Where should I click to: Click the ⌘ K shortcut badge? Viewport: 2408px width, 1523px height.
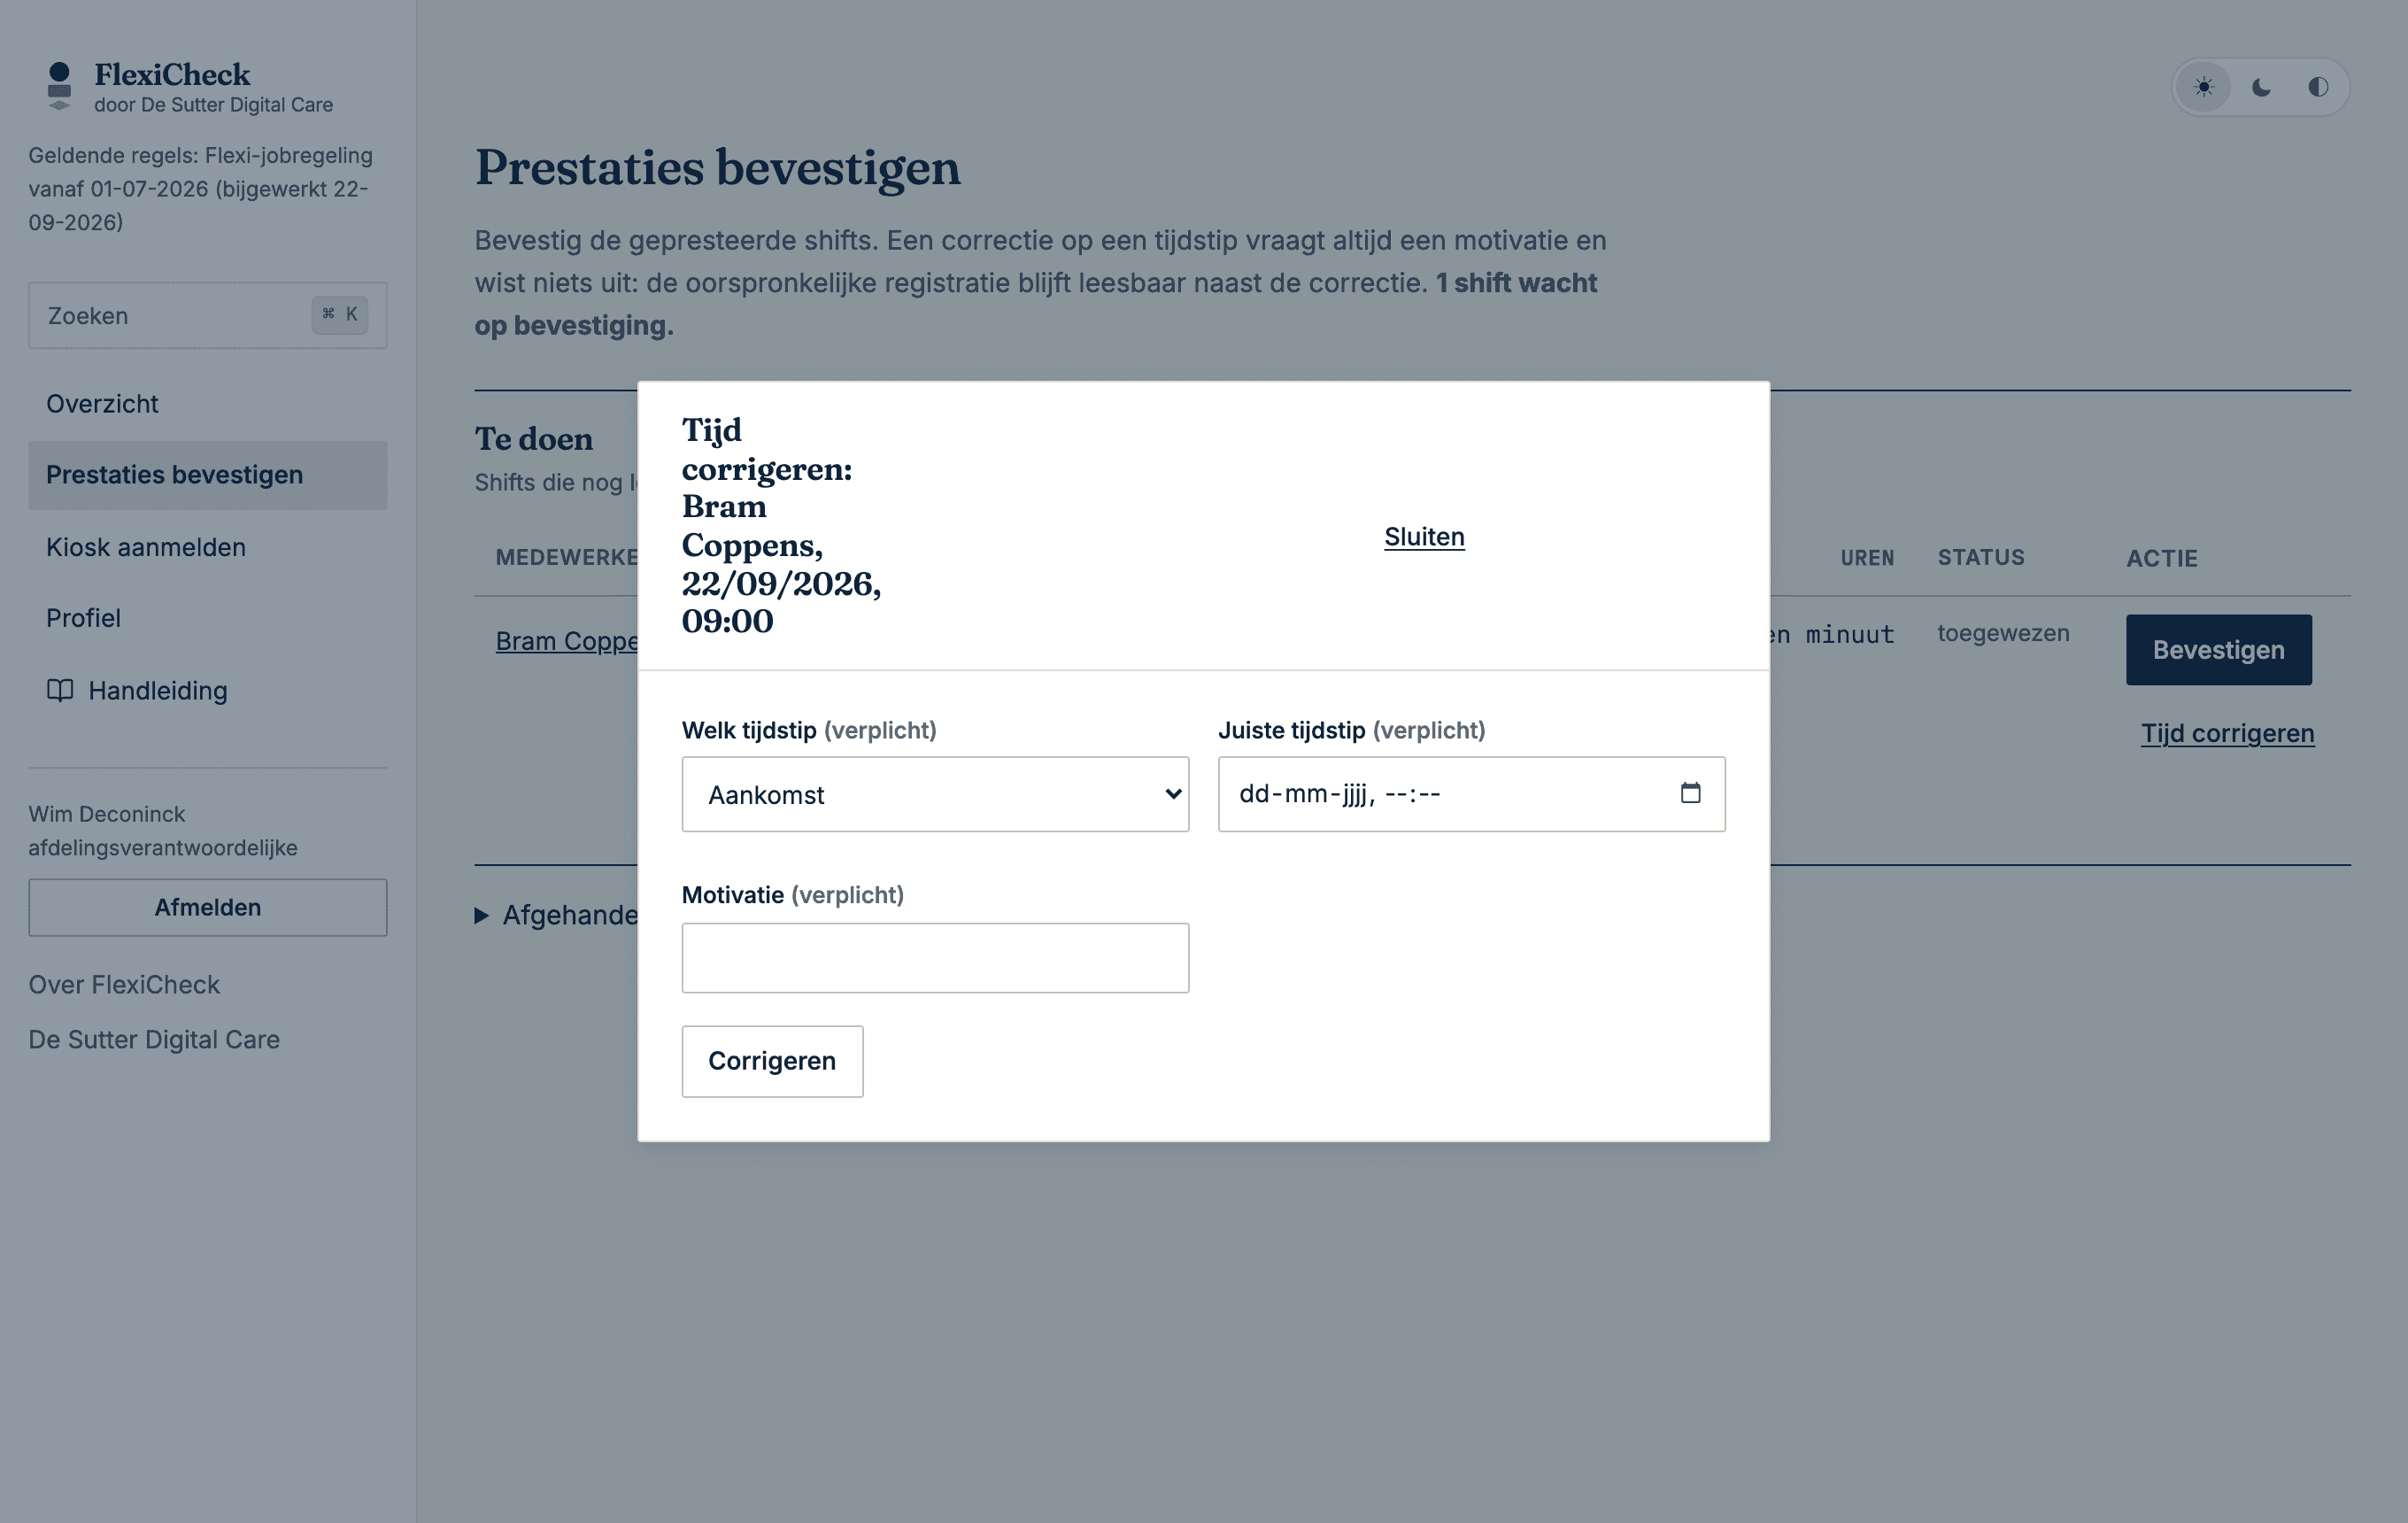[x=340, y=314]
